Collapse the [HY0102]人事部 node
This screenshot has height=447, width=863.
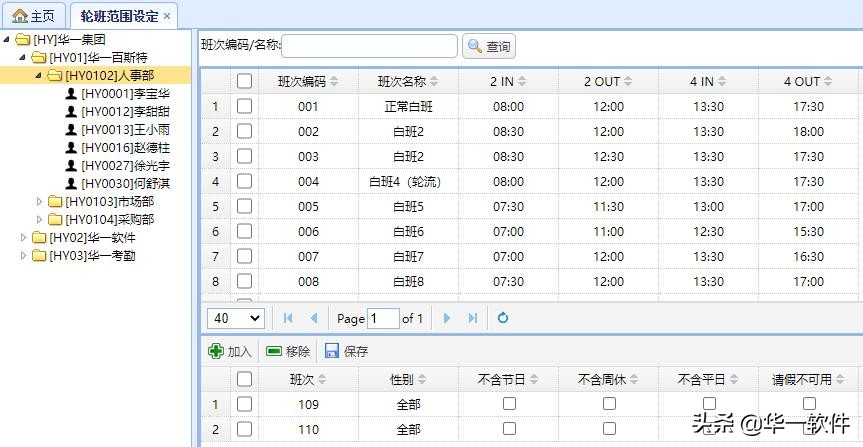pyautogui.click(x=38, y=75)
